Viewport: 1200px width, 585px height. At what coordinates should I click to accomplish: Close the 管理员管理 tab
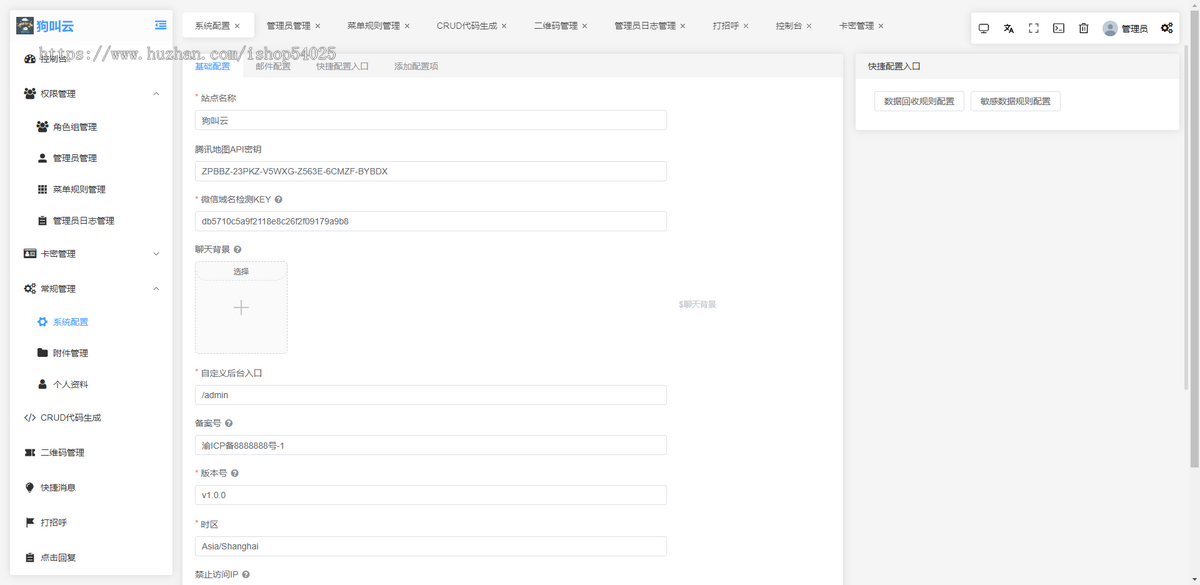pyautogui.click(x=318, y=26)
